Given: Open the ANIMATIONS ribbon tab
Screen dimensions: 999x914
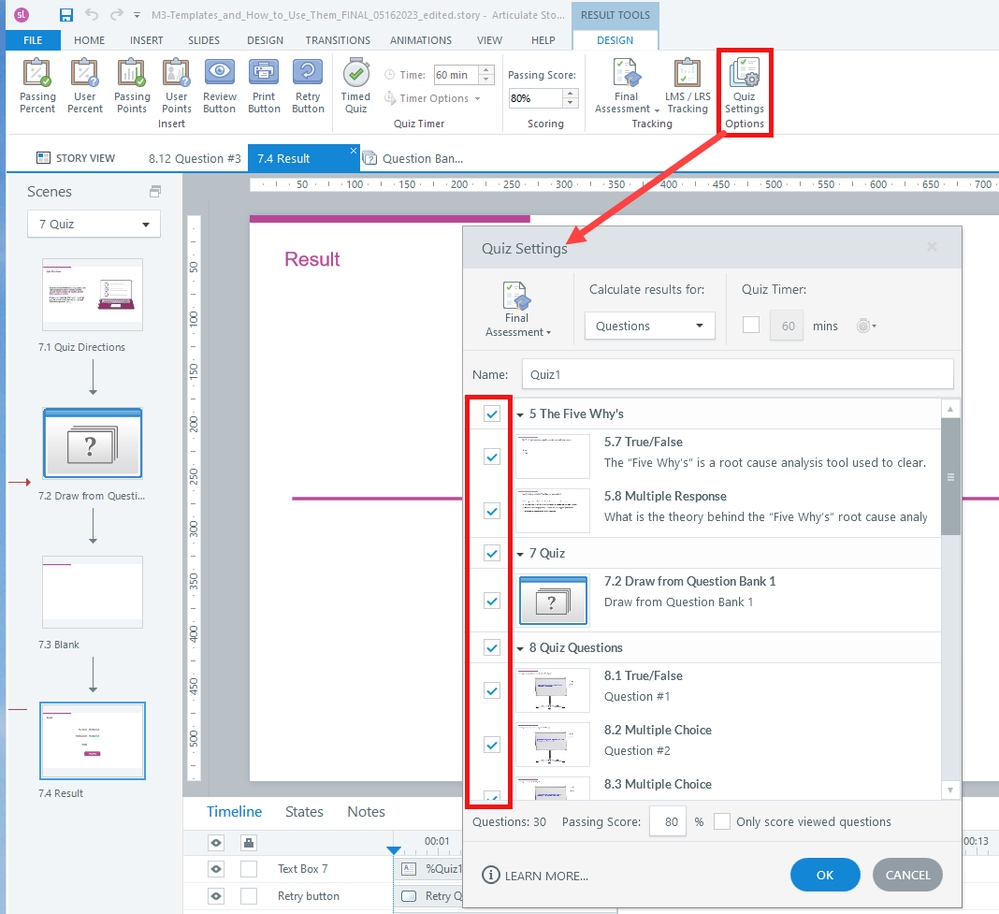Looking at the screenshot, I should tap(419, 40).
